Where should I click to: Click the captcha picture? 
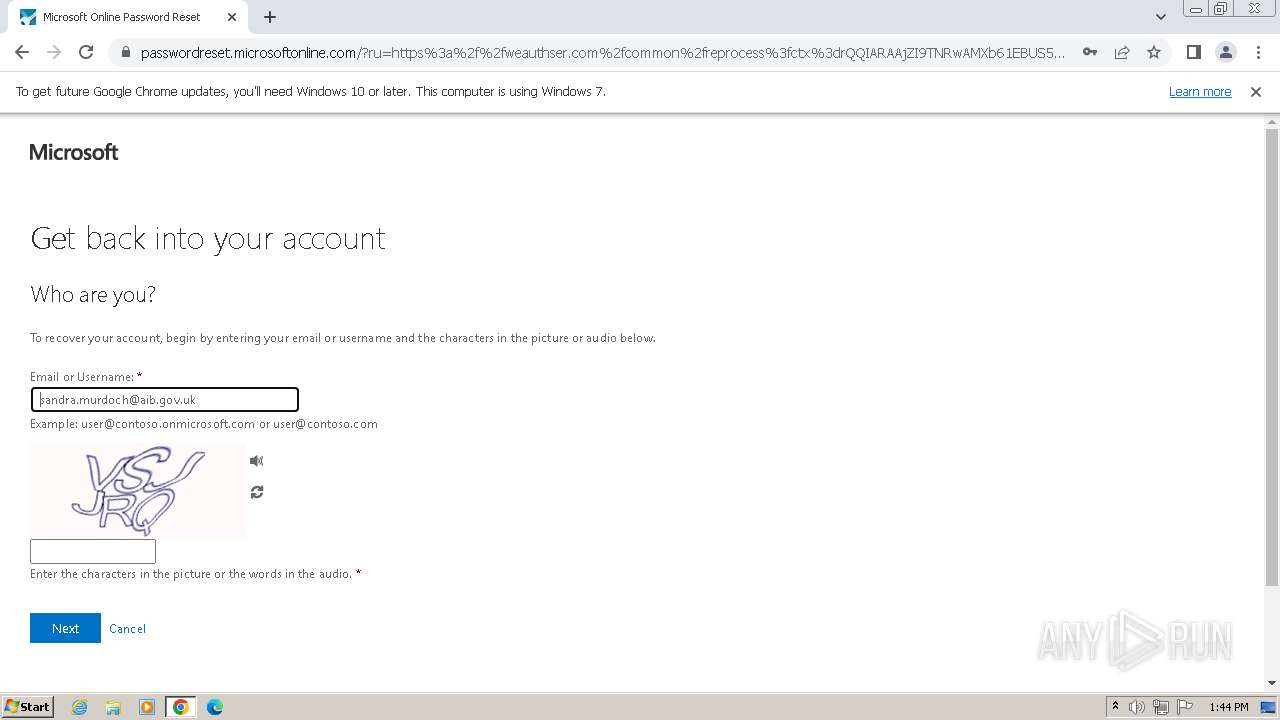click(x=138, y=491)
